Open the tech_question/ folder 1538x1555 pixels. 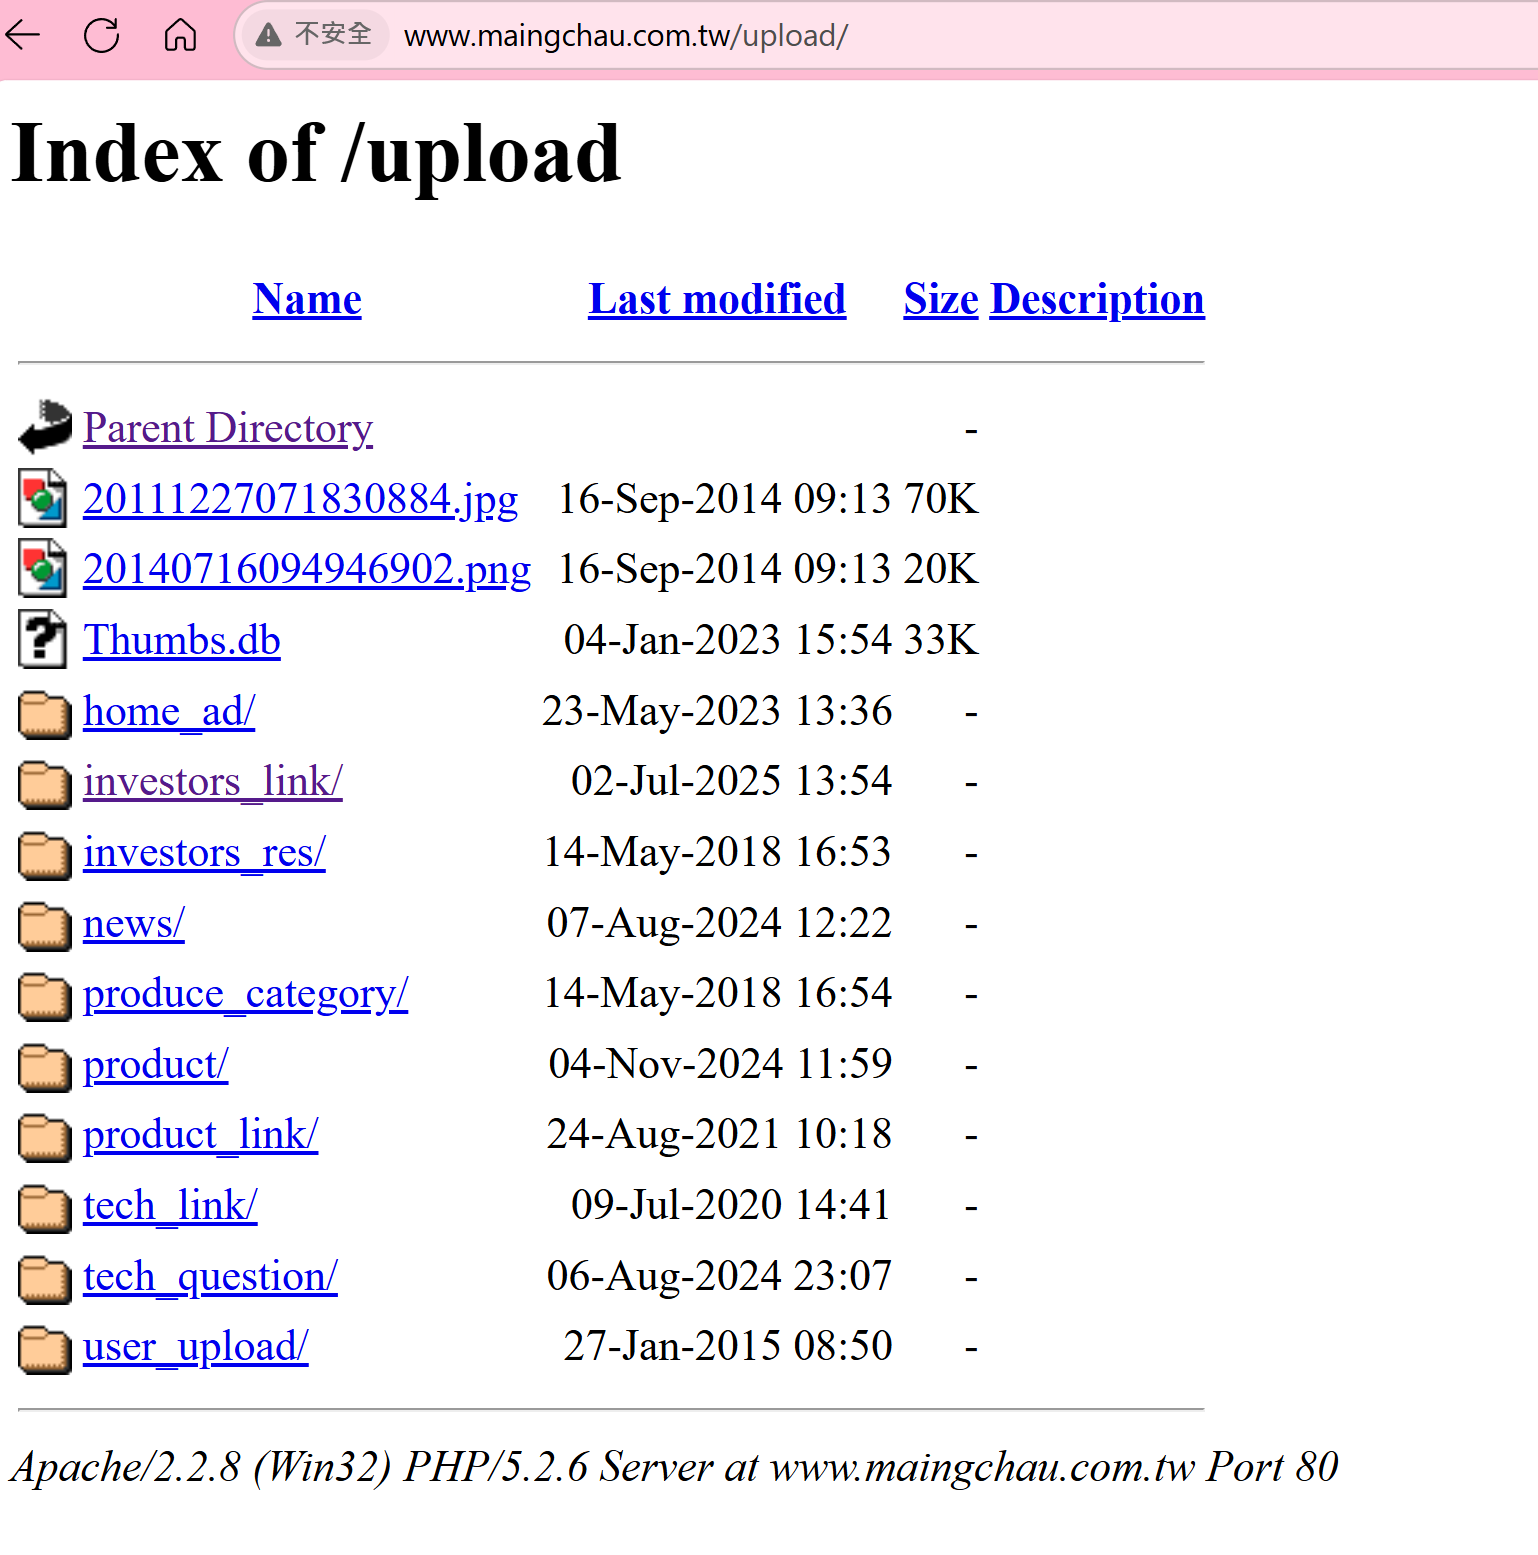pyautogui.click(x=210, y=1276)
